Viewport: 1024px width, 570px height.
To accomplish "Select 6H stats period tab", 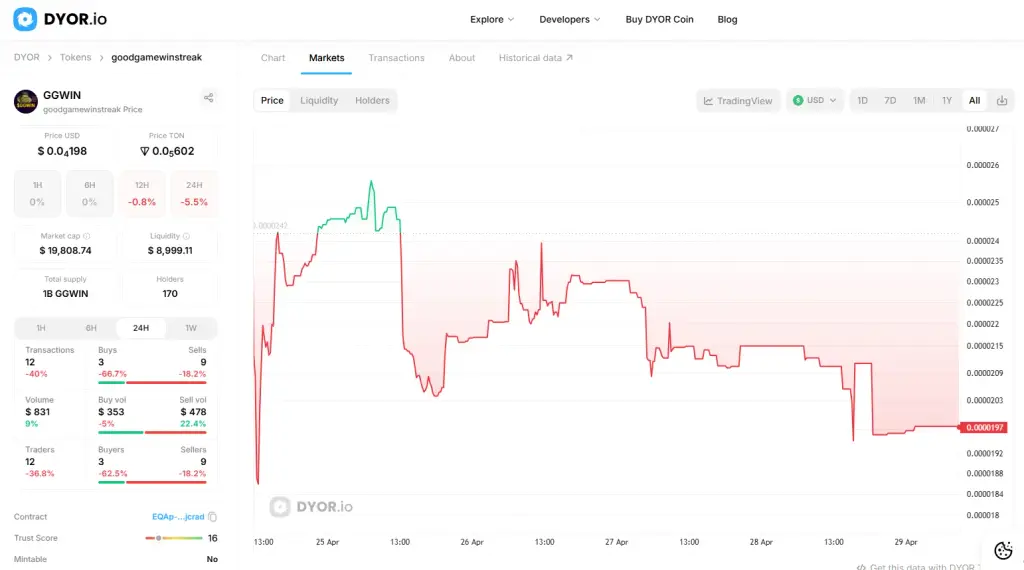I will tap(91, 328).
